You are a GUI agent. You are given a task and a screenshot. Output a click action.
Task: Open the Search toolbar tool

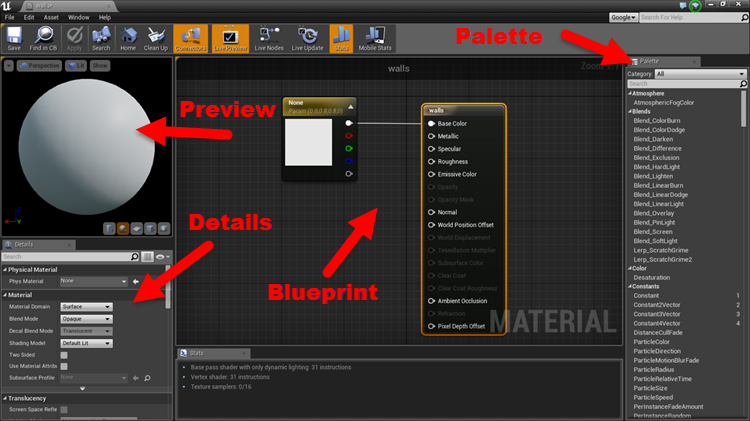(101, 38)
